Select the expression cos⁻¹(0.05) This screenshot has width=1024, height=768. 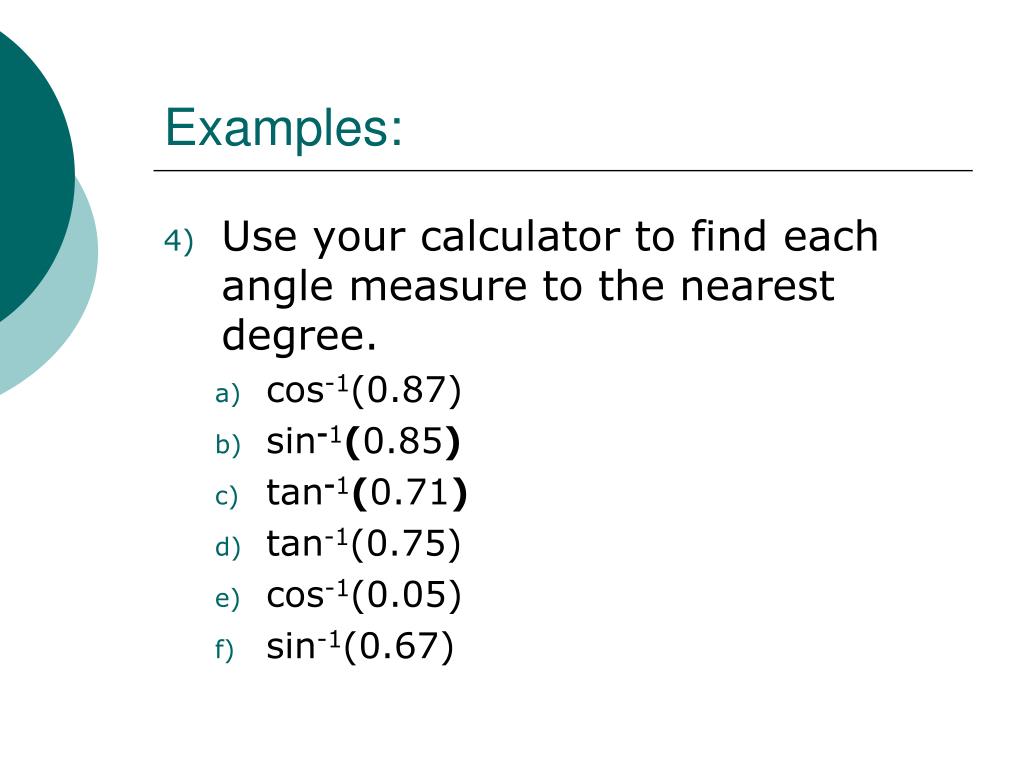tap(364, 596)
